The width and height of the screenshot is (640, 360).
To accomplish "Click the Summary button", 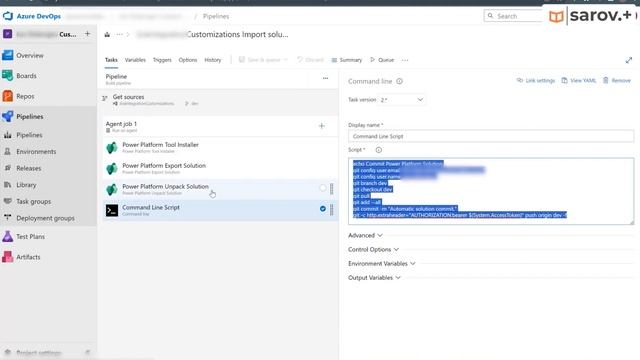I will pyautogui.click(x=347, y=60).
